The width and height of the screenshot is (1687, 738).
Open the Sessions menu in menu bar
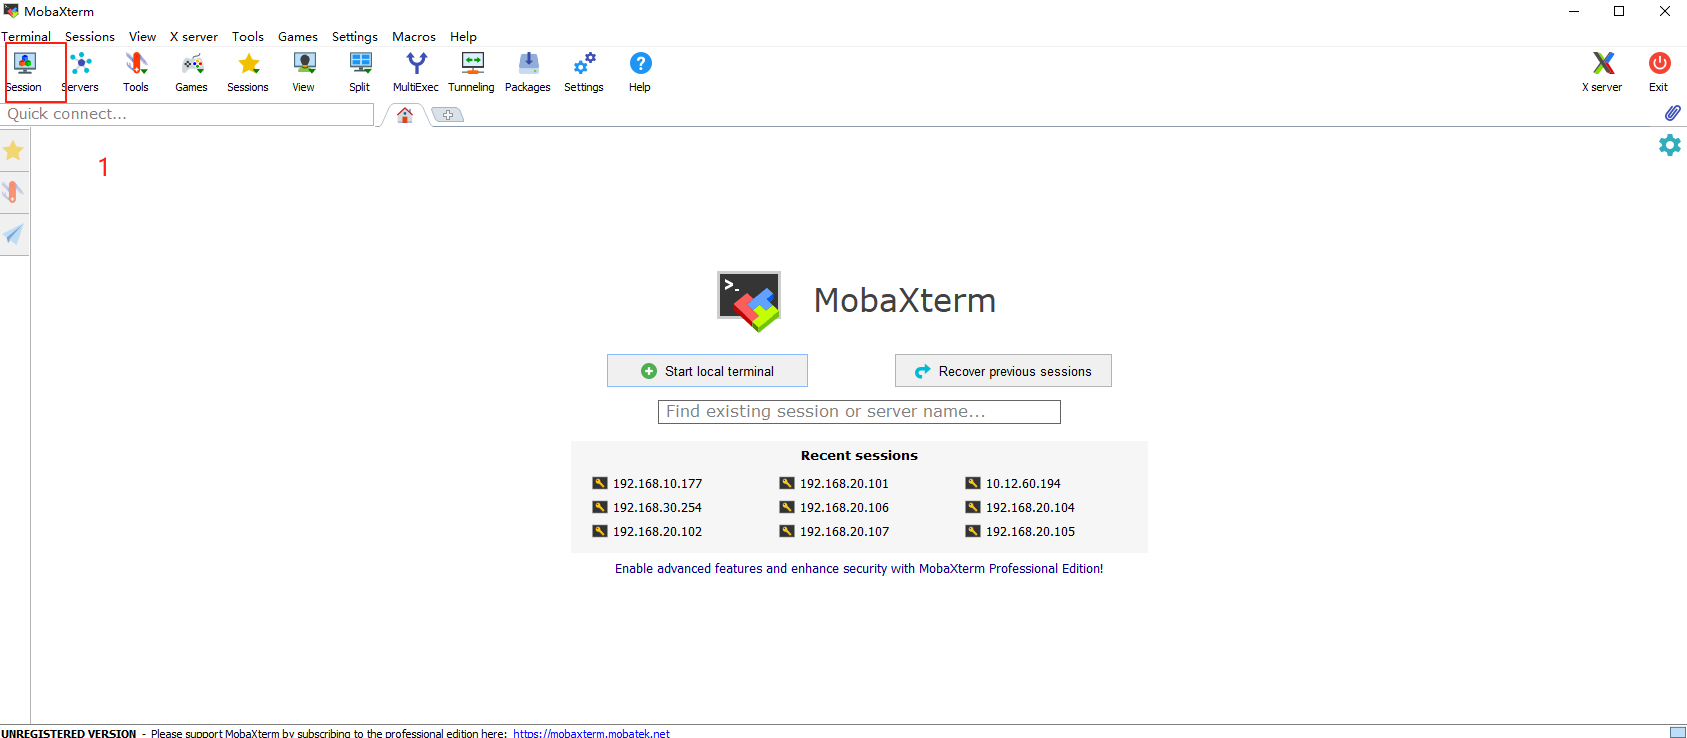90,37
